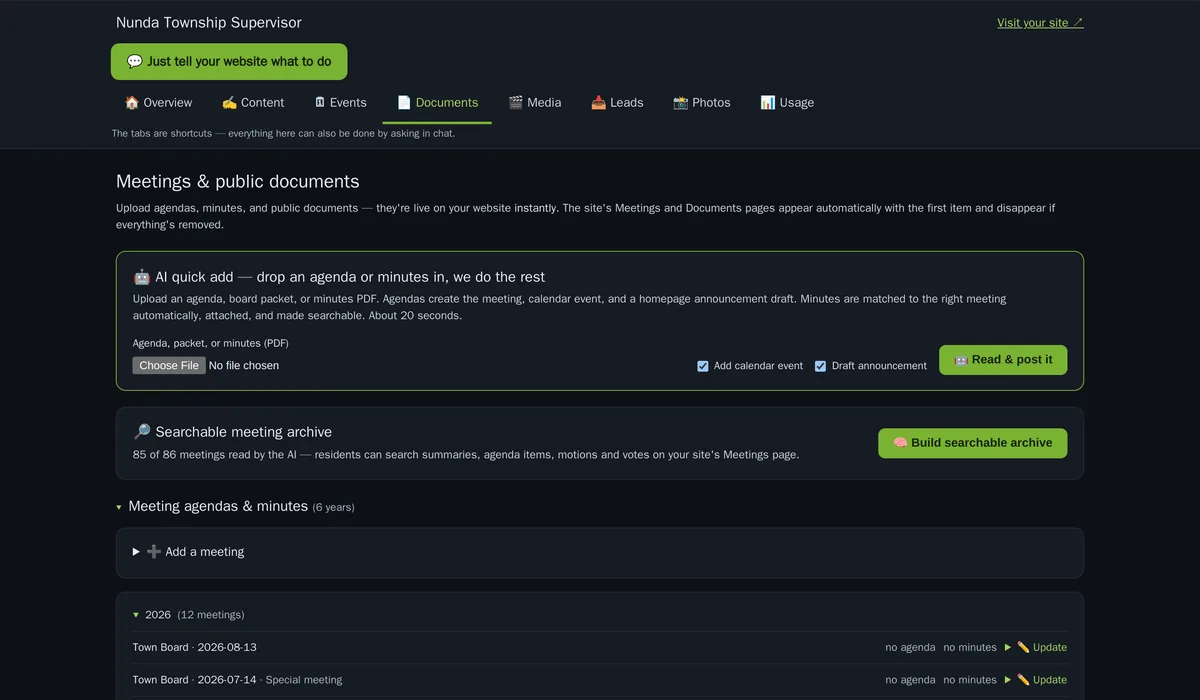Click the 'Town Board · 2026-08-13' row text

tap(195, 648)
